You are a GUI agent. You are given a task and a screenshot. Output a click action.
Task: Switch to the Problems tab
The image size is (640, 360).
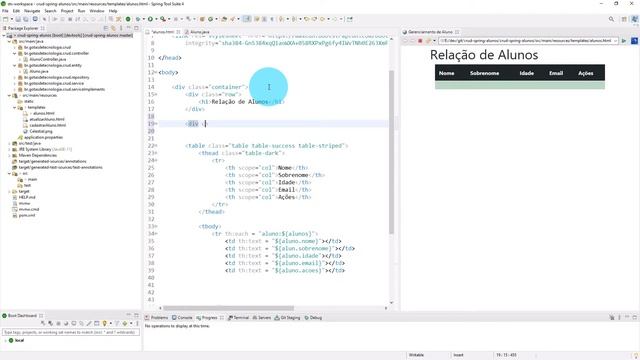tap(157, 317)
